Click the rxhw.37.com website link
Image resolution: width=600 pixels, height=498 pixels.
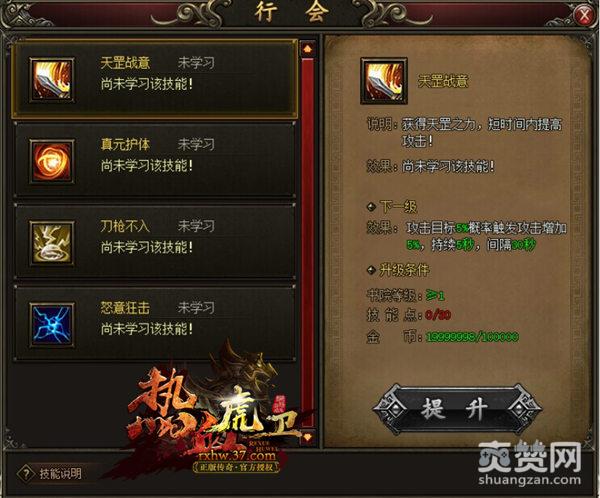click(x=237, y=456)
